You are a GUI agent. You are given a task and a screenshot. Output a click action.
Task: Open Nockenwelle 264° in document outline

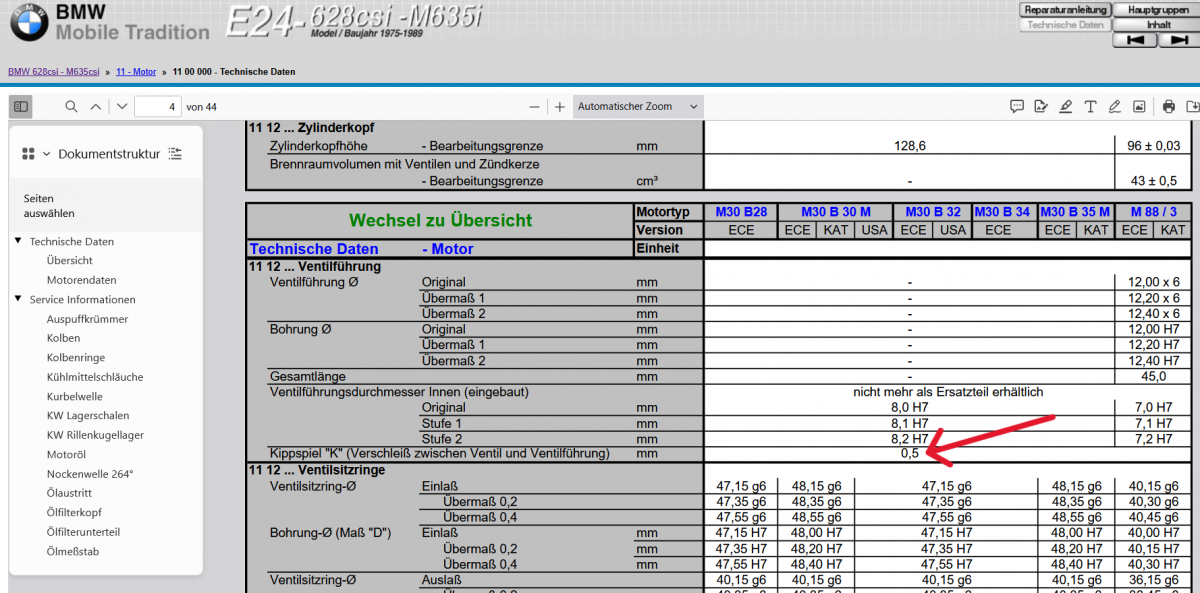[89, 474]
